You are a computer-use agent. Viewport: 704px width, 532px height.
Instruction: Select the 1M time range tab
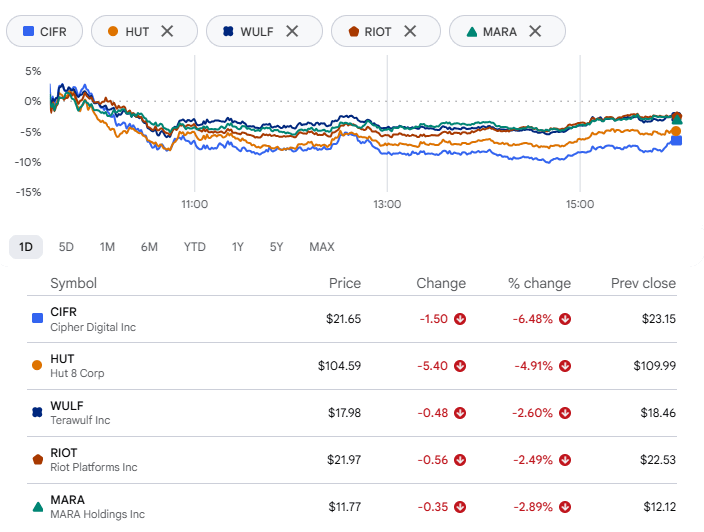(107, 247)
